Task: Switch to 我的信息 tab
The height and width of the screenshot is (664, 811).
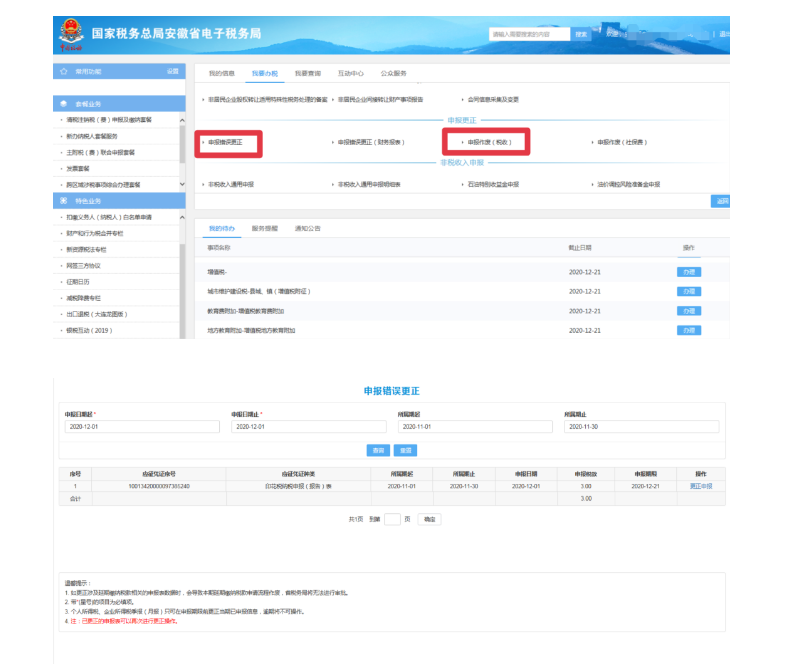Action: click(222, 73)
